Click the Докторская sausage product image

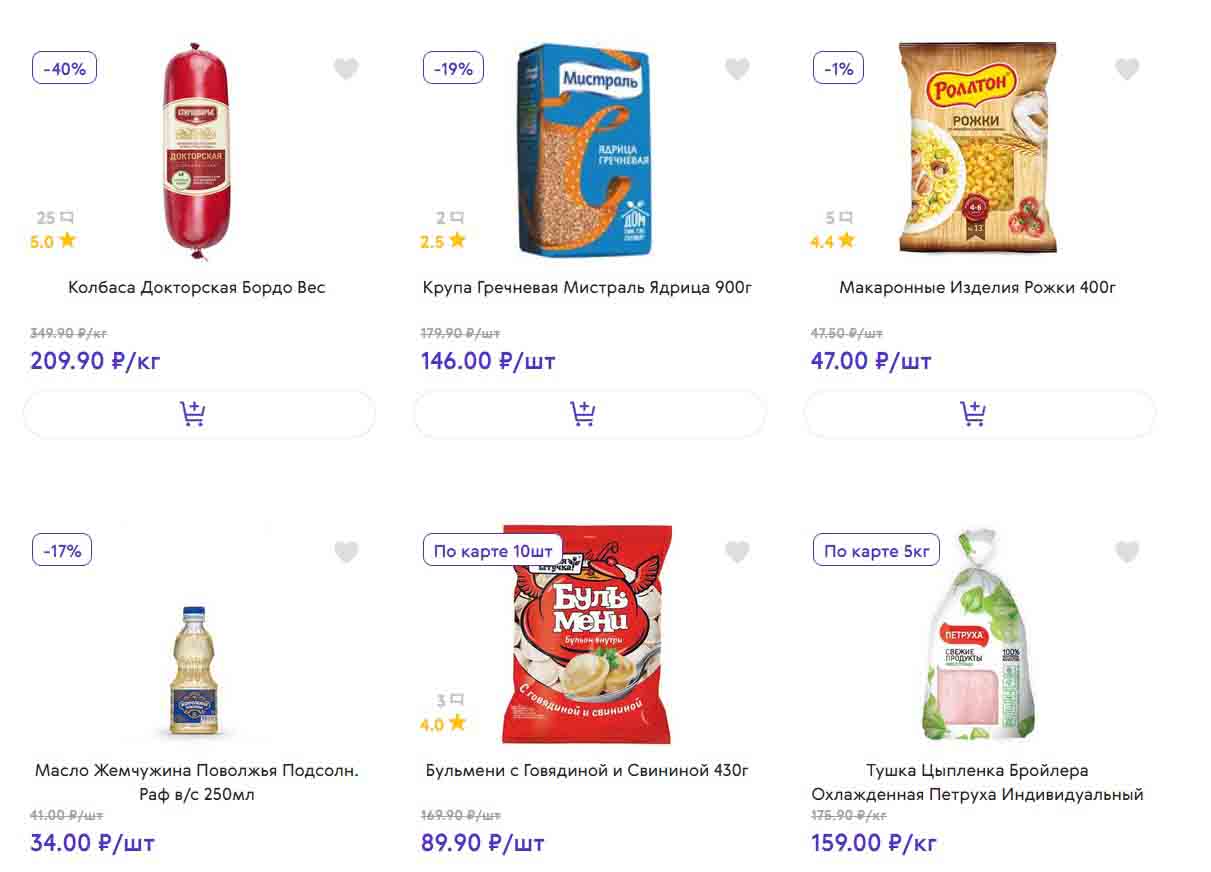[197, 150]
